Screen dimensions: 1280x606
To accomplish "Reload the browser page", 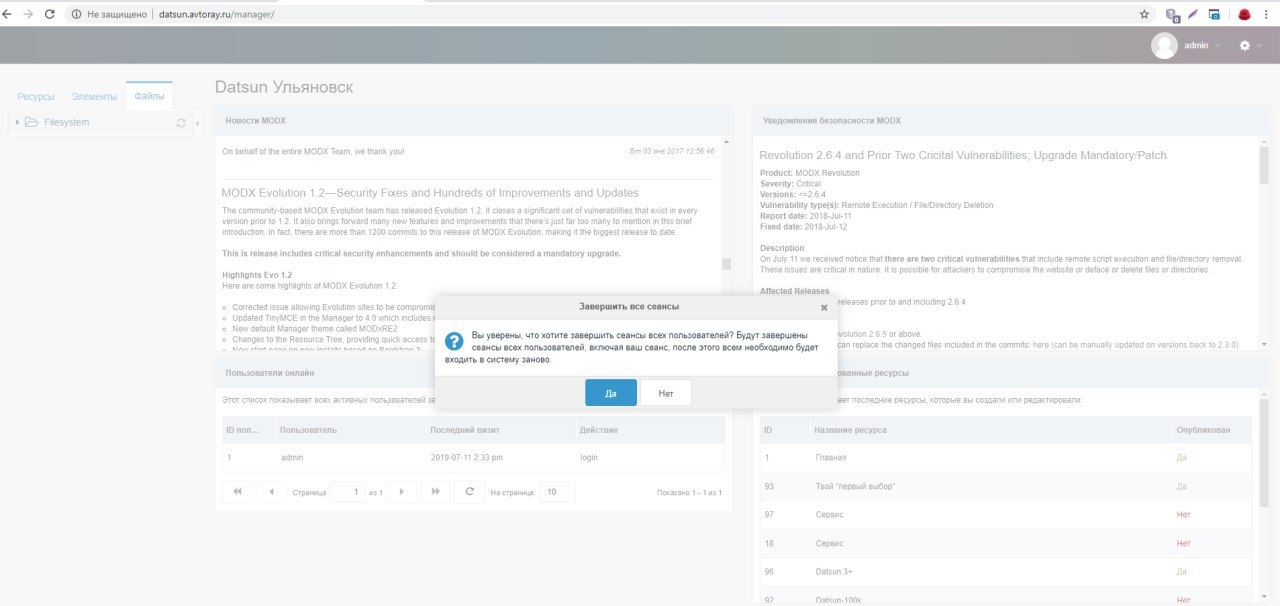I will pos(49,14).
